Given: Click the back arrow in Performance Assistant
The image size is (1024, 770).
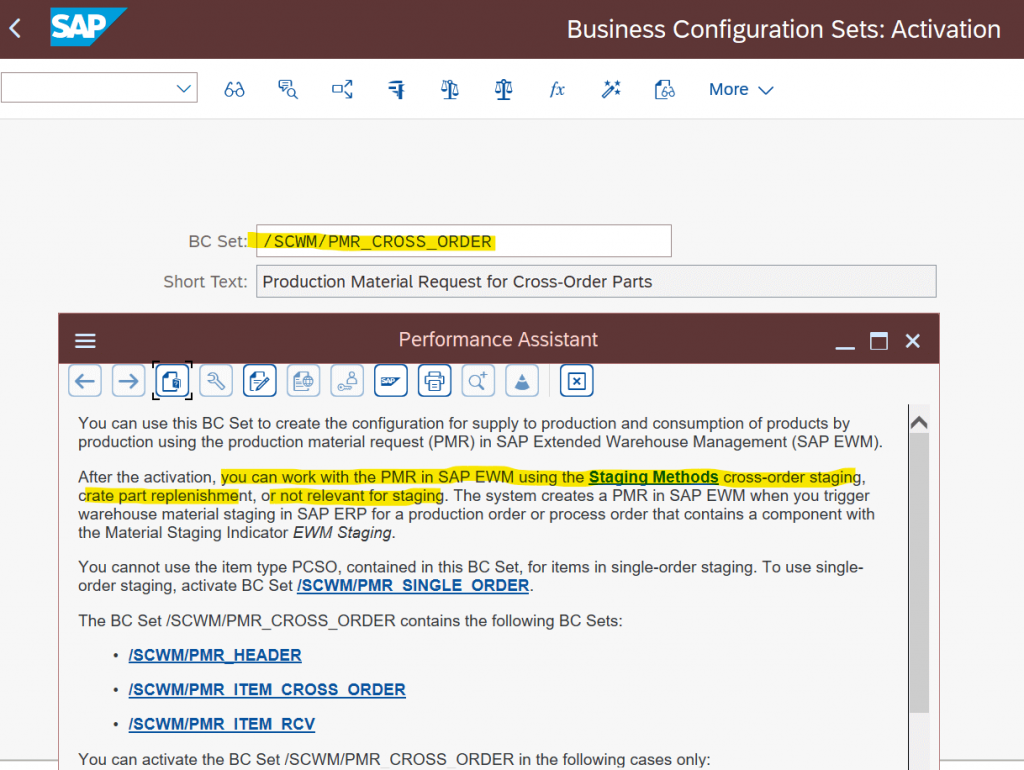Looking at the screenshot, I should [85, 381].
